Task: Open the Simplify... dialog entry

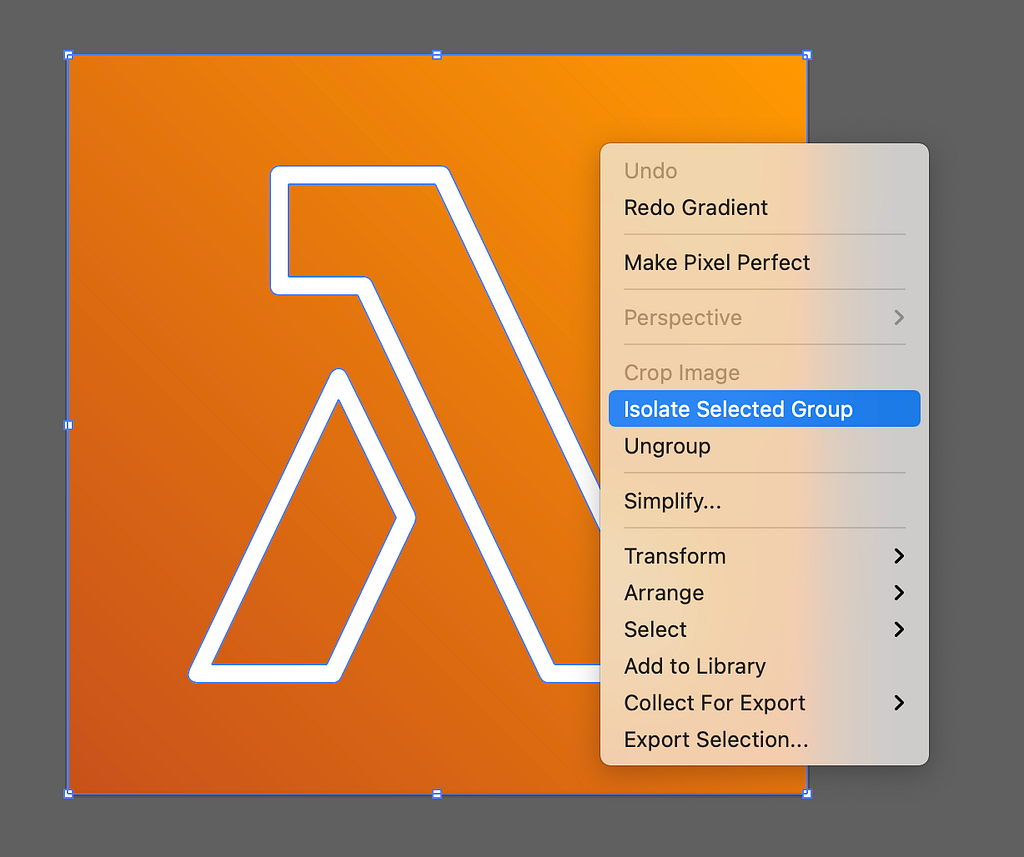Action: [x=764, y=501]
